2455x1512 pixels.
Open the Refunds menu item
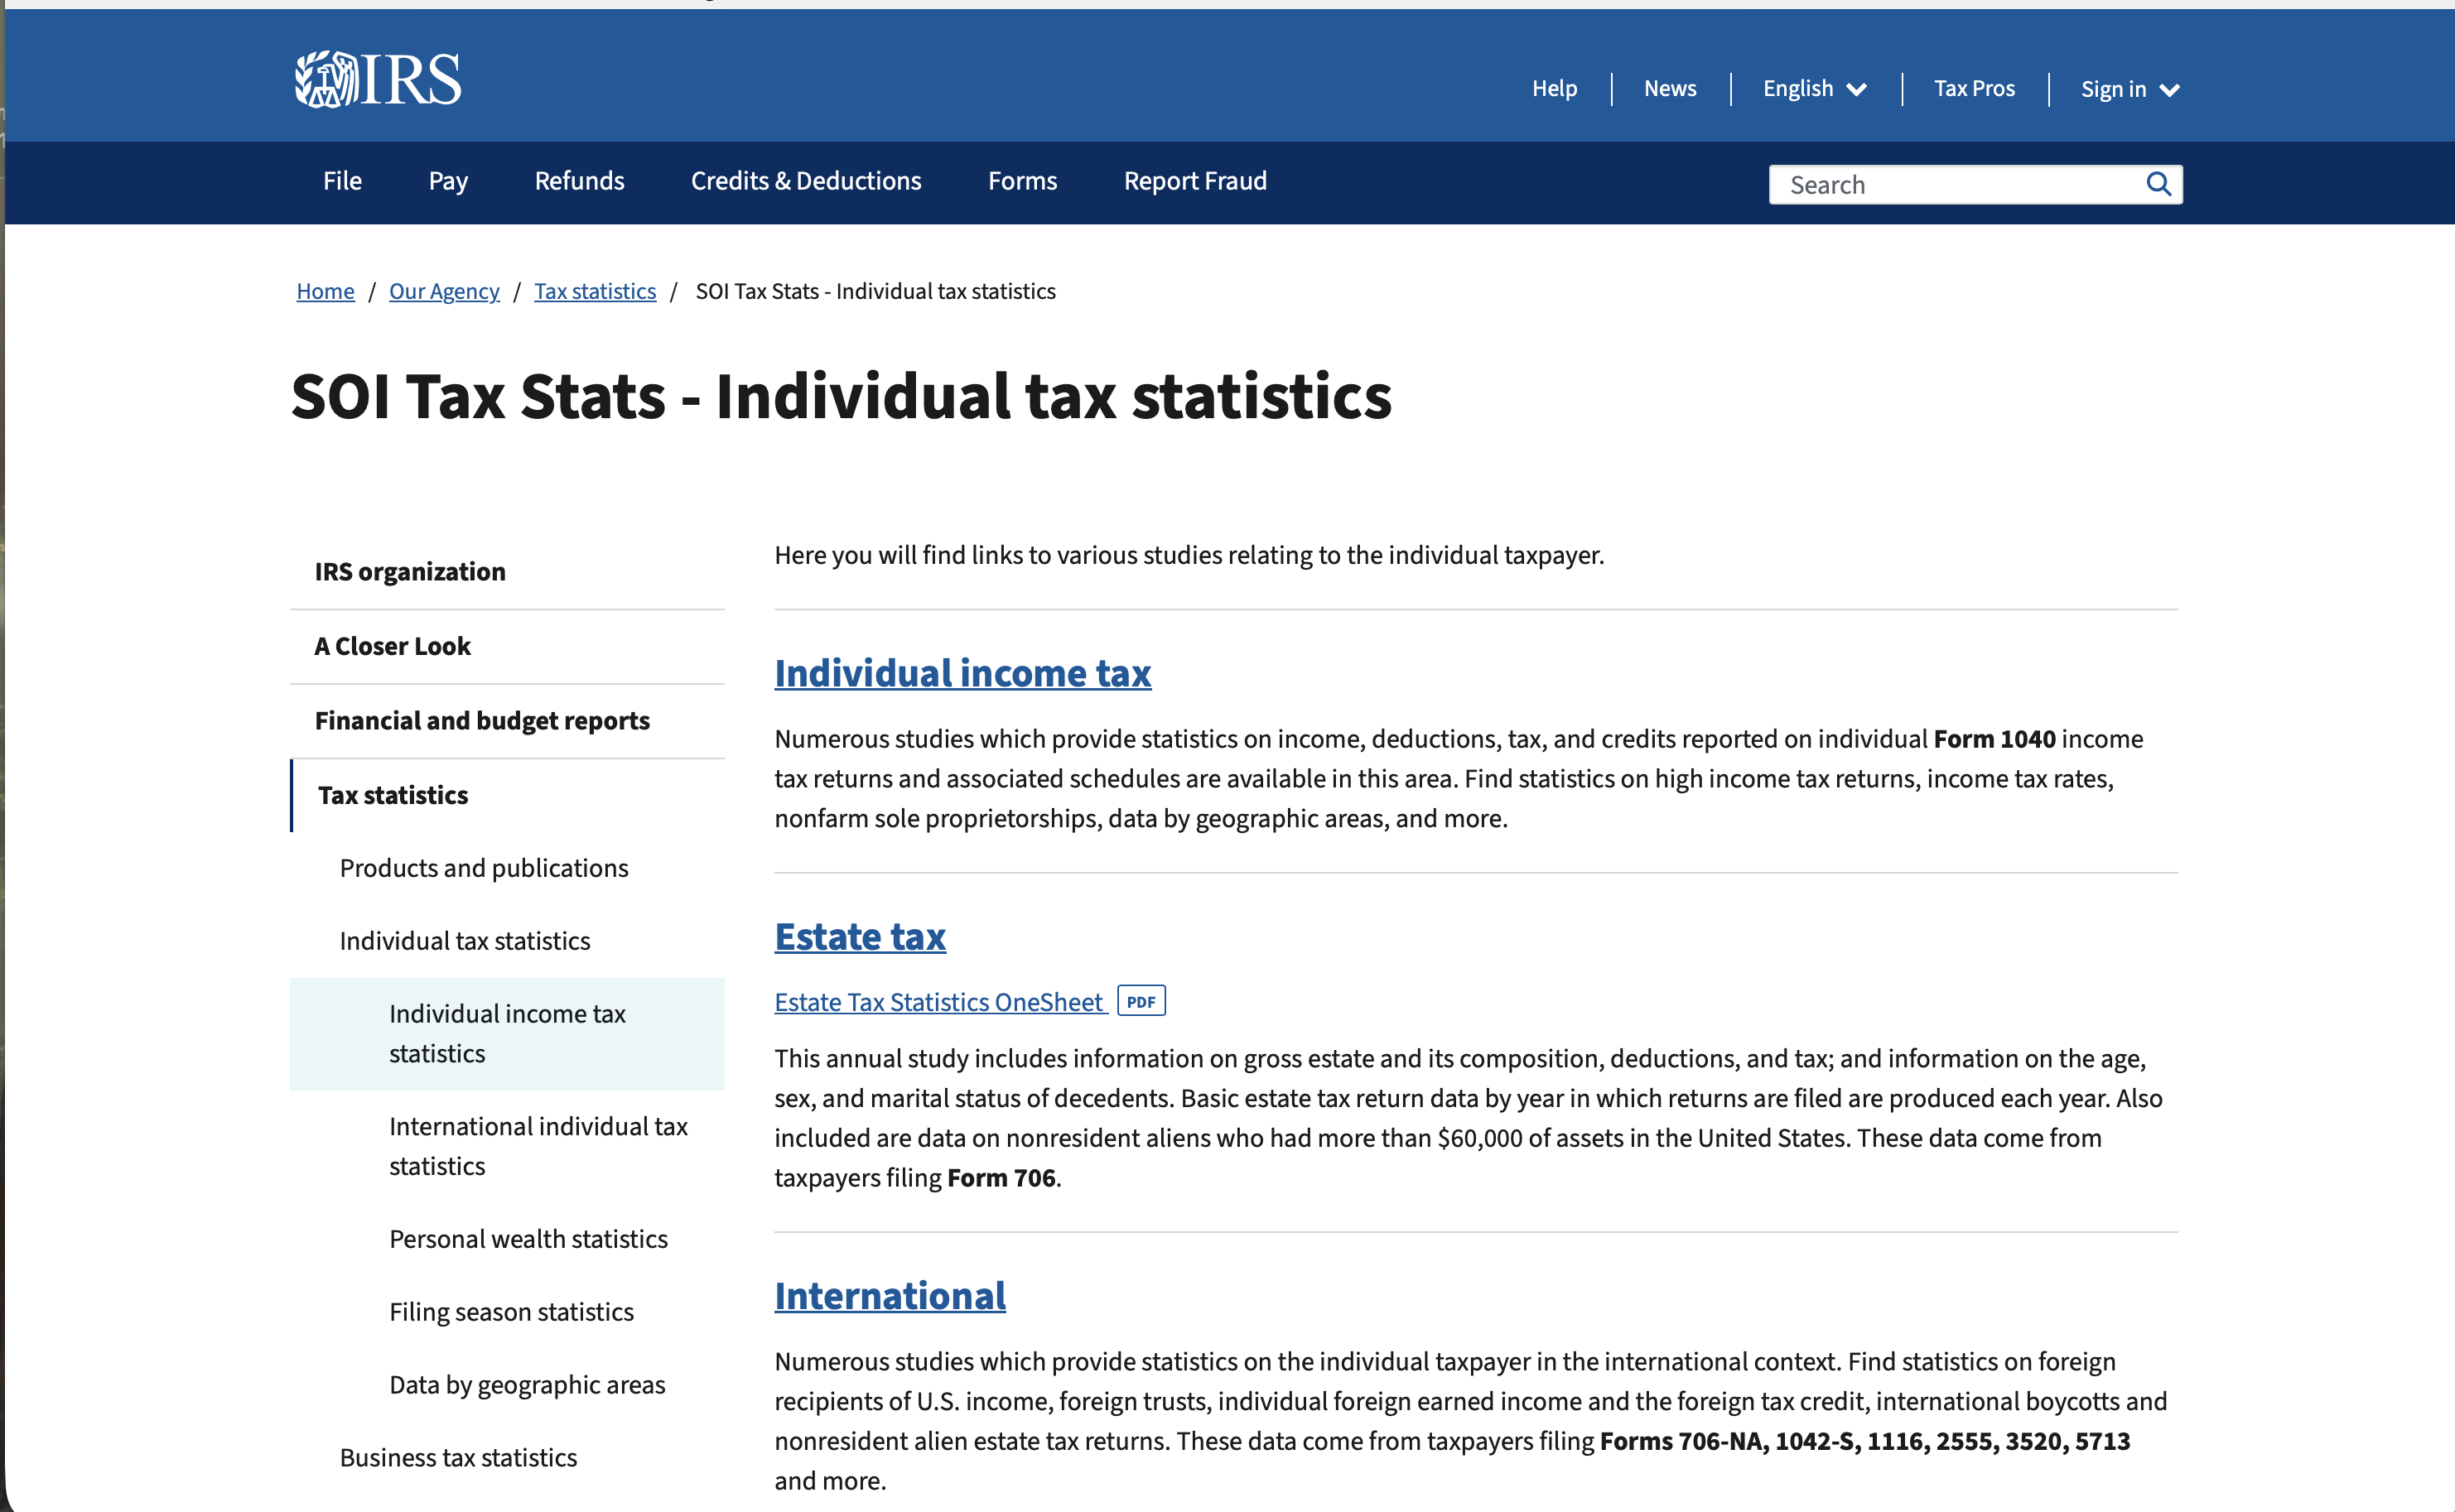[579, 181]
